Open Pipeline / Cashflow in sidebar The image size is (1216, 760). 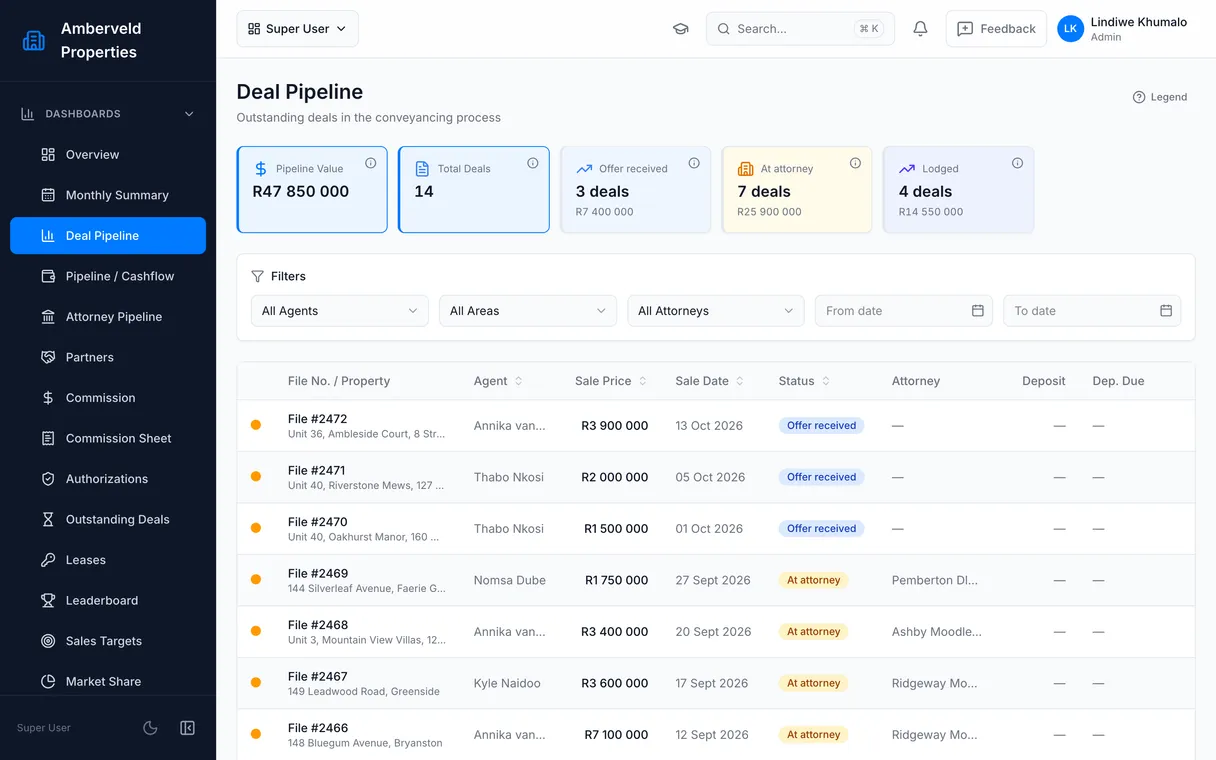(108, 276)
